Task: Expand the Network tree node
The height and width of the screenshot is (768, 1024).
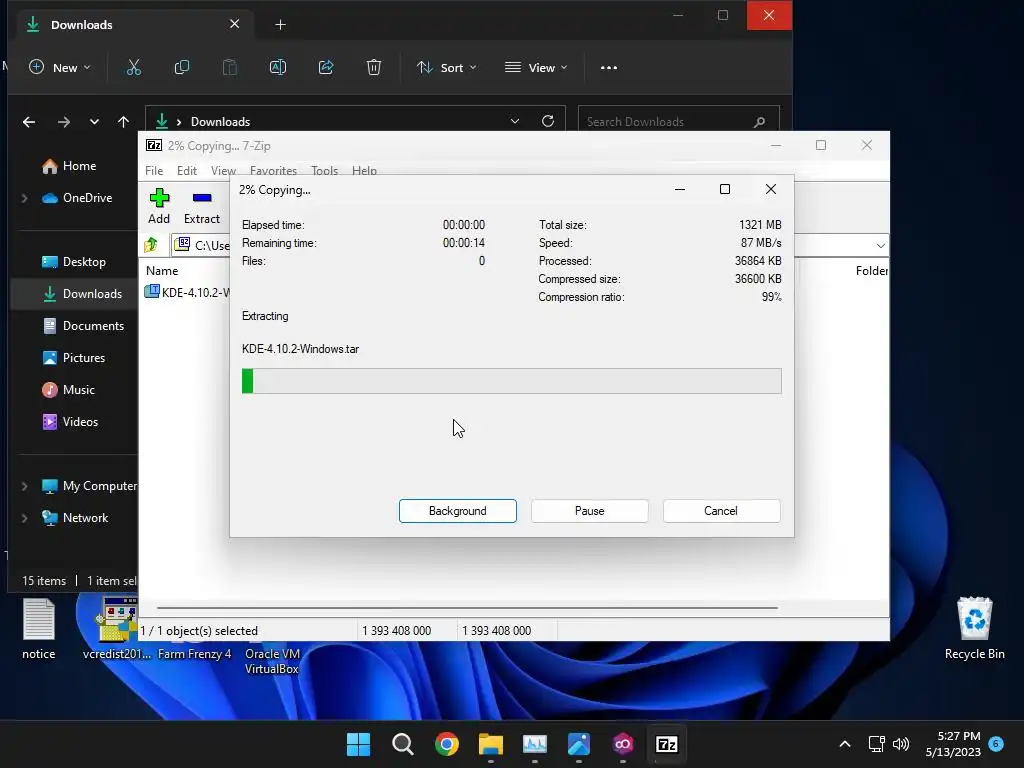Action: 25,518
